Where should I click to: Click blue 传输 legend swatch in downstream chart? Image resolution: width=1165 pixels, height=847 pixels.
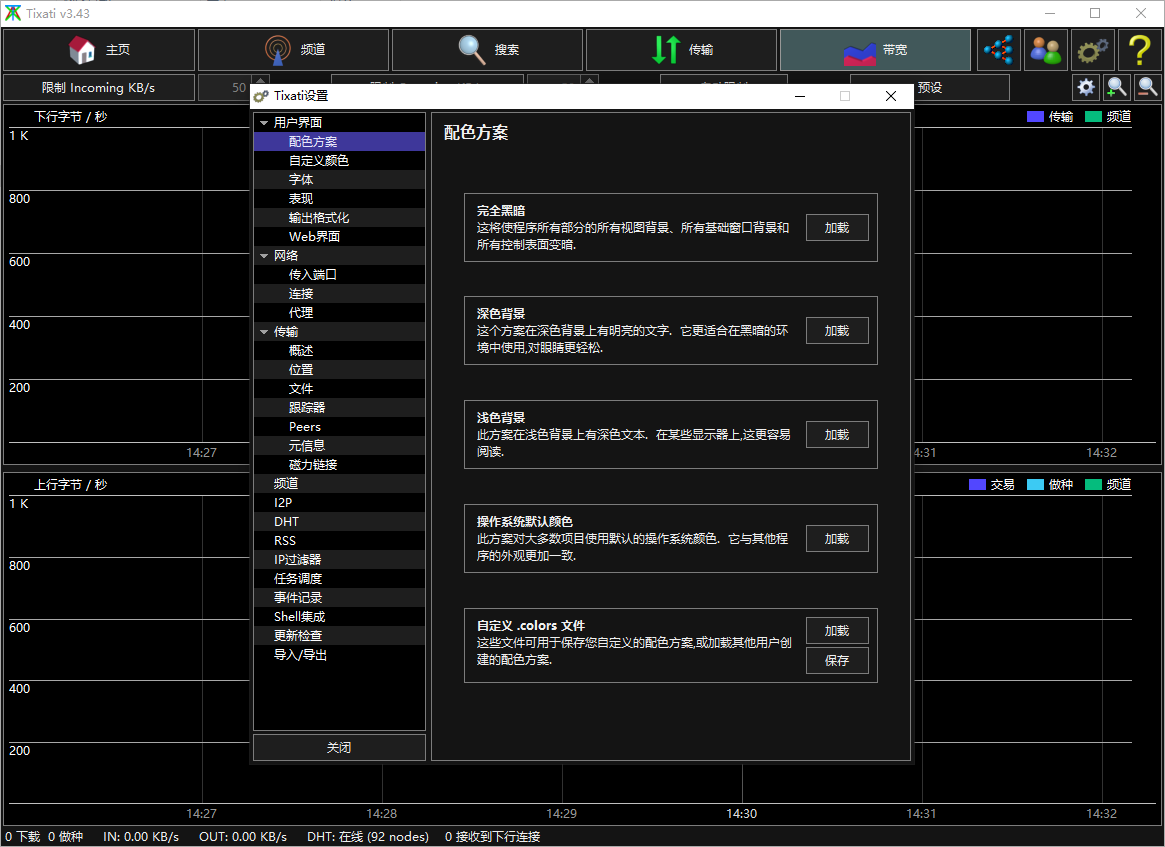point(1035,117)
